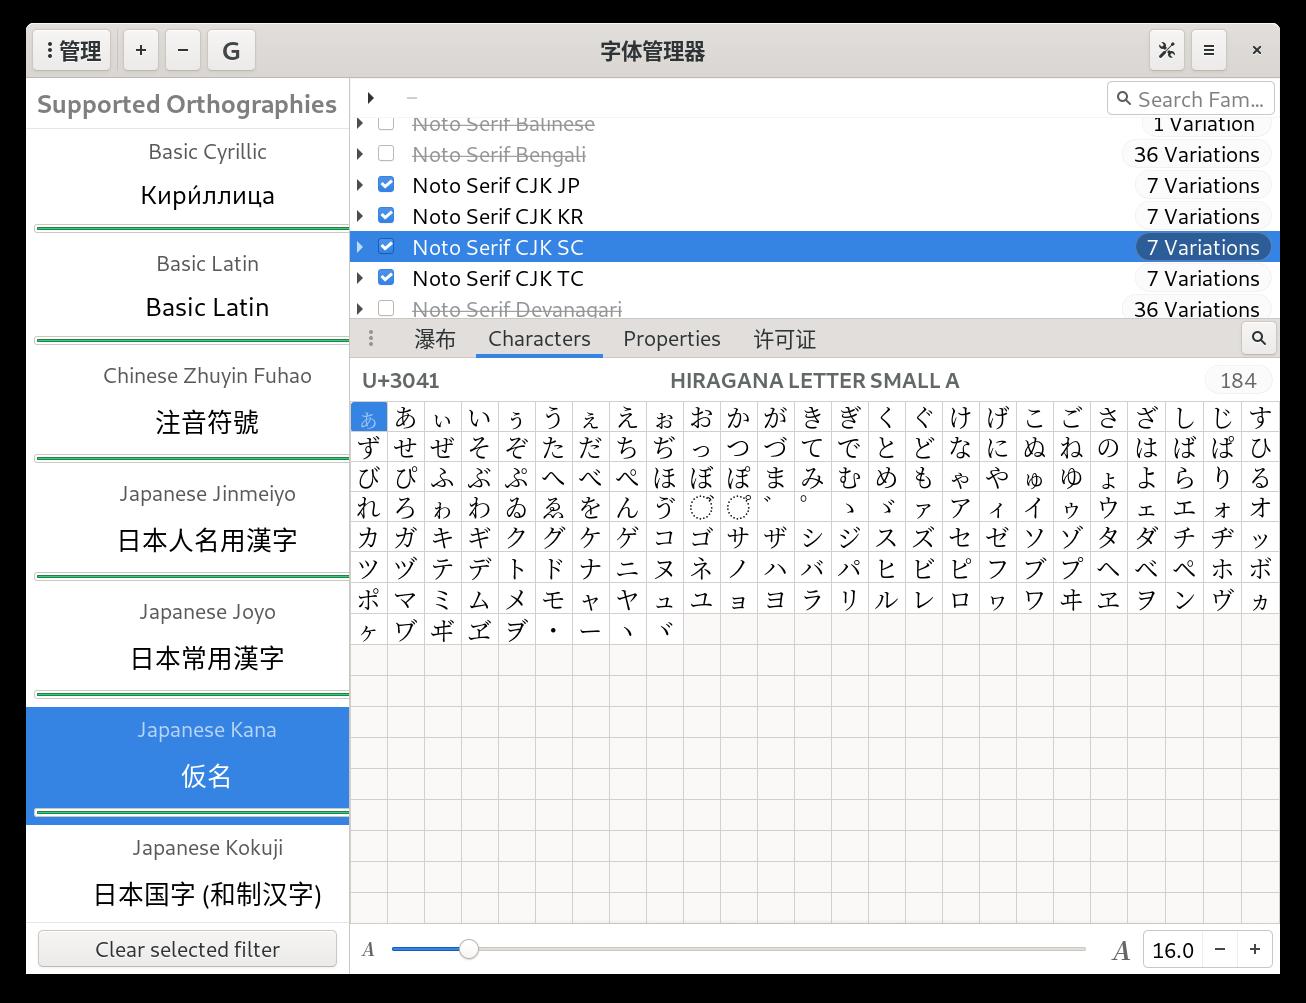Click the Clear selected filter button

click(187, 949)
